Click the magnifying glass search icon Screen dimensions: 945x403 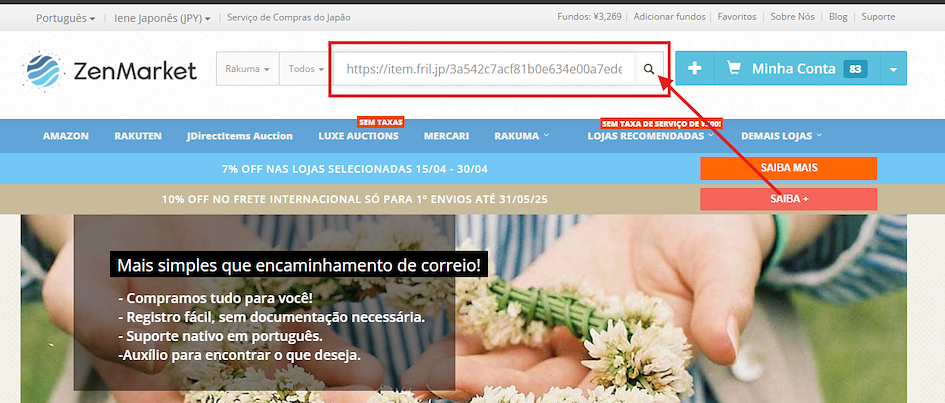click(649, 70)
